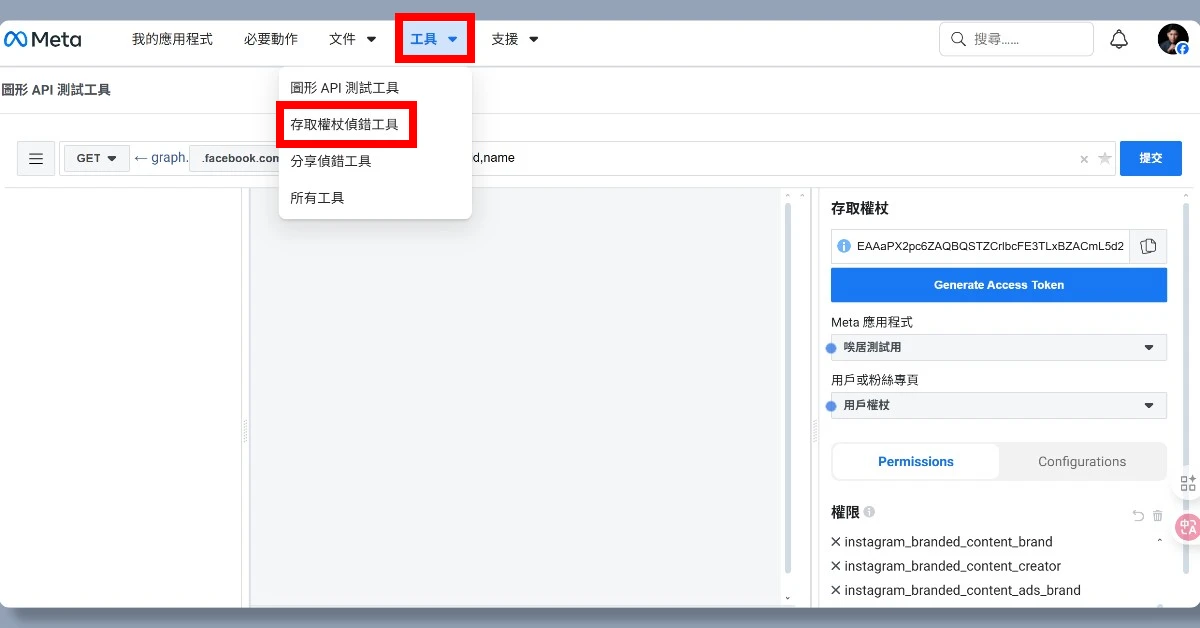Click the 圖形 API 測試工具 page title
1200x628 pixels.
coord(56,90)
